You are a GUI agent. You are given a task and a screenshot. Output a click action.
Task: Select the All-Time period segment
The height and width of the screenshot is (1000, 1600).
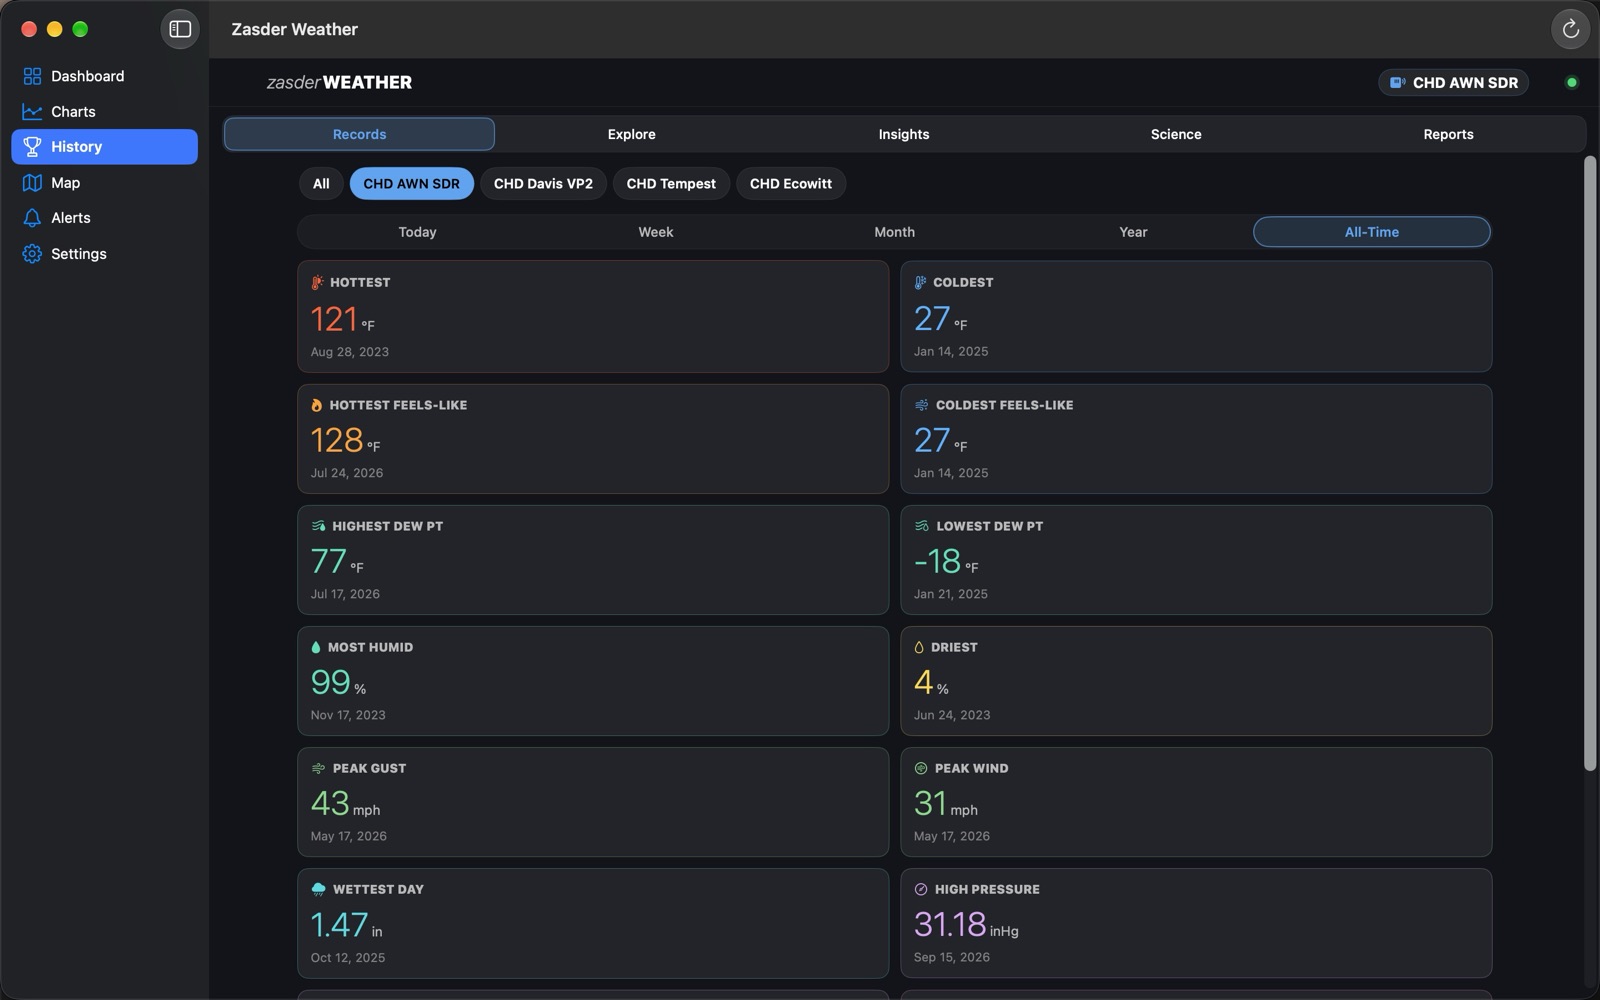[1371, 232]
